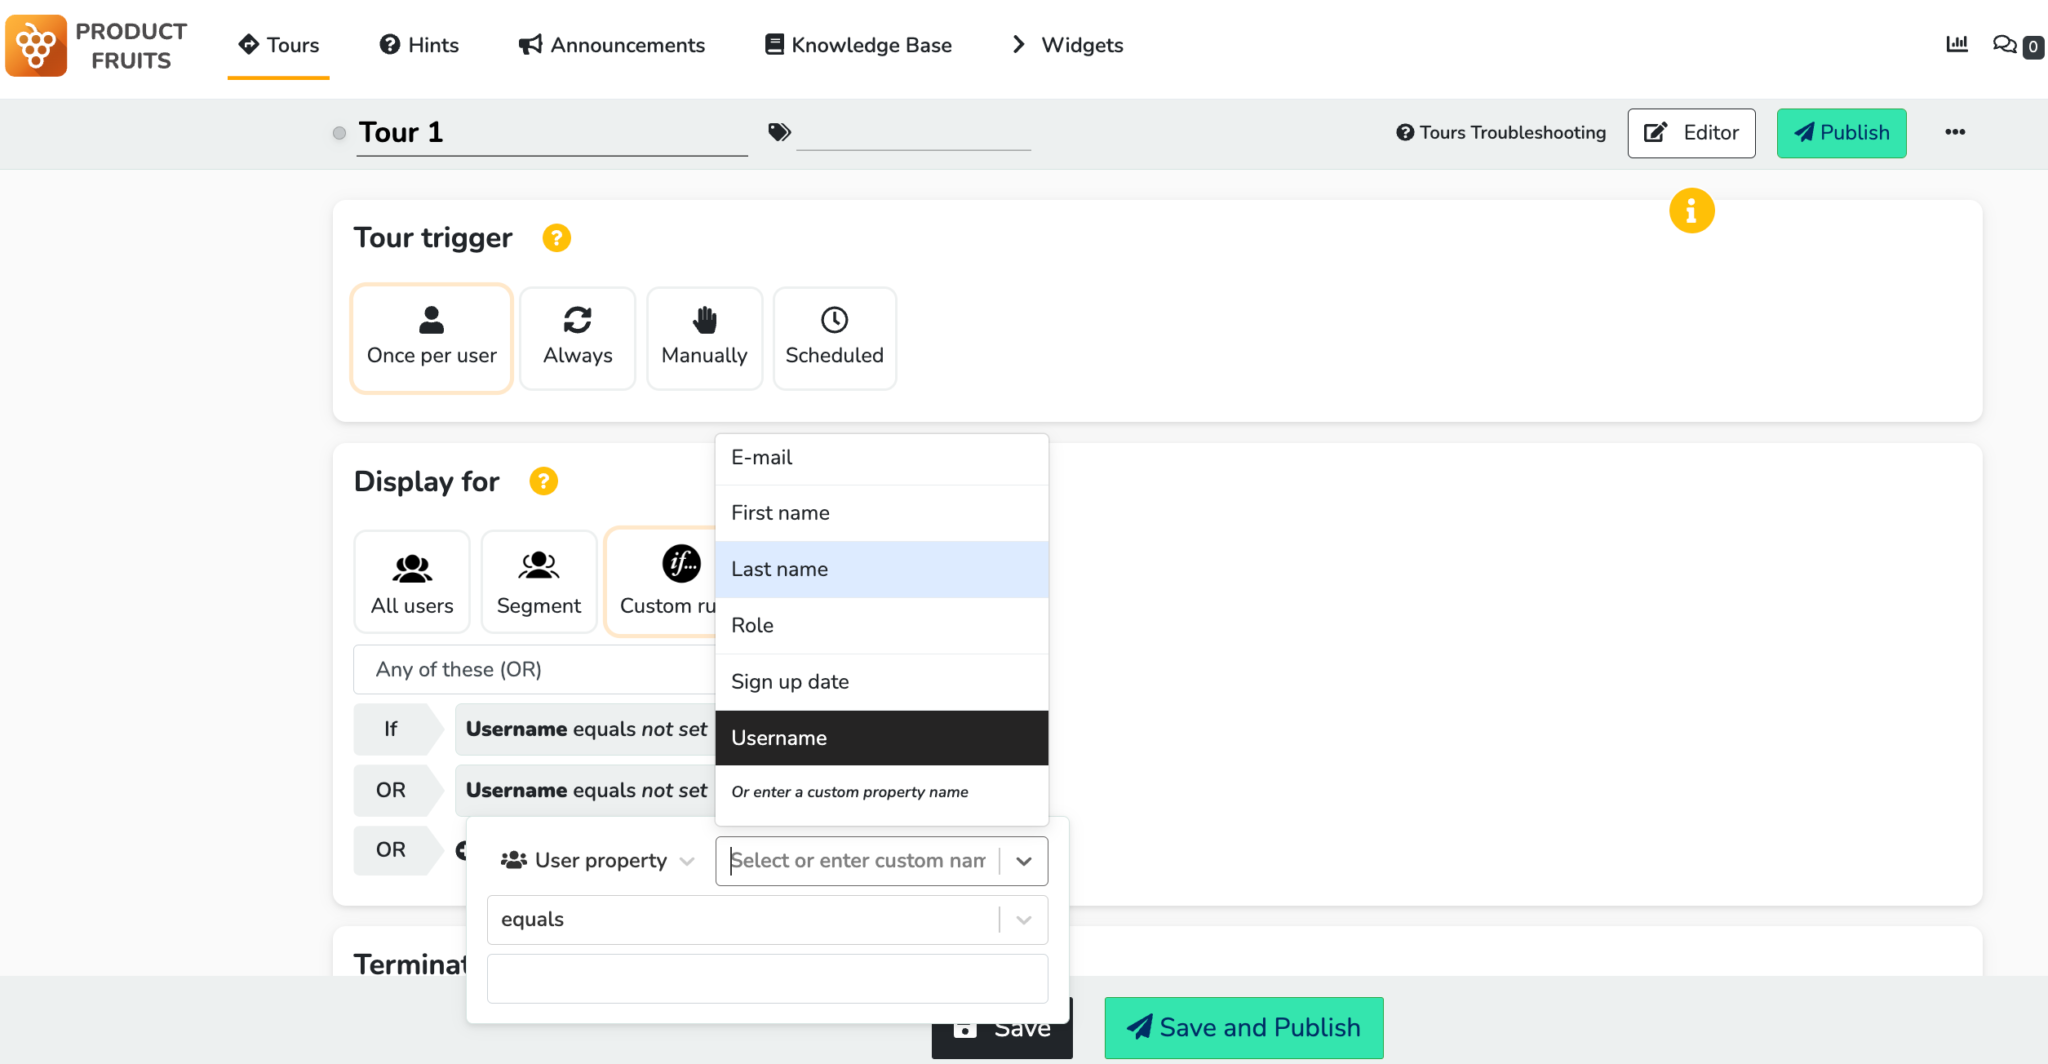Open the Tours Troubleshooting link
Screen dimensions: 2048x1064
[x=1501, y=133]
